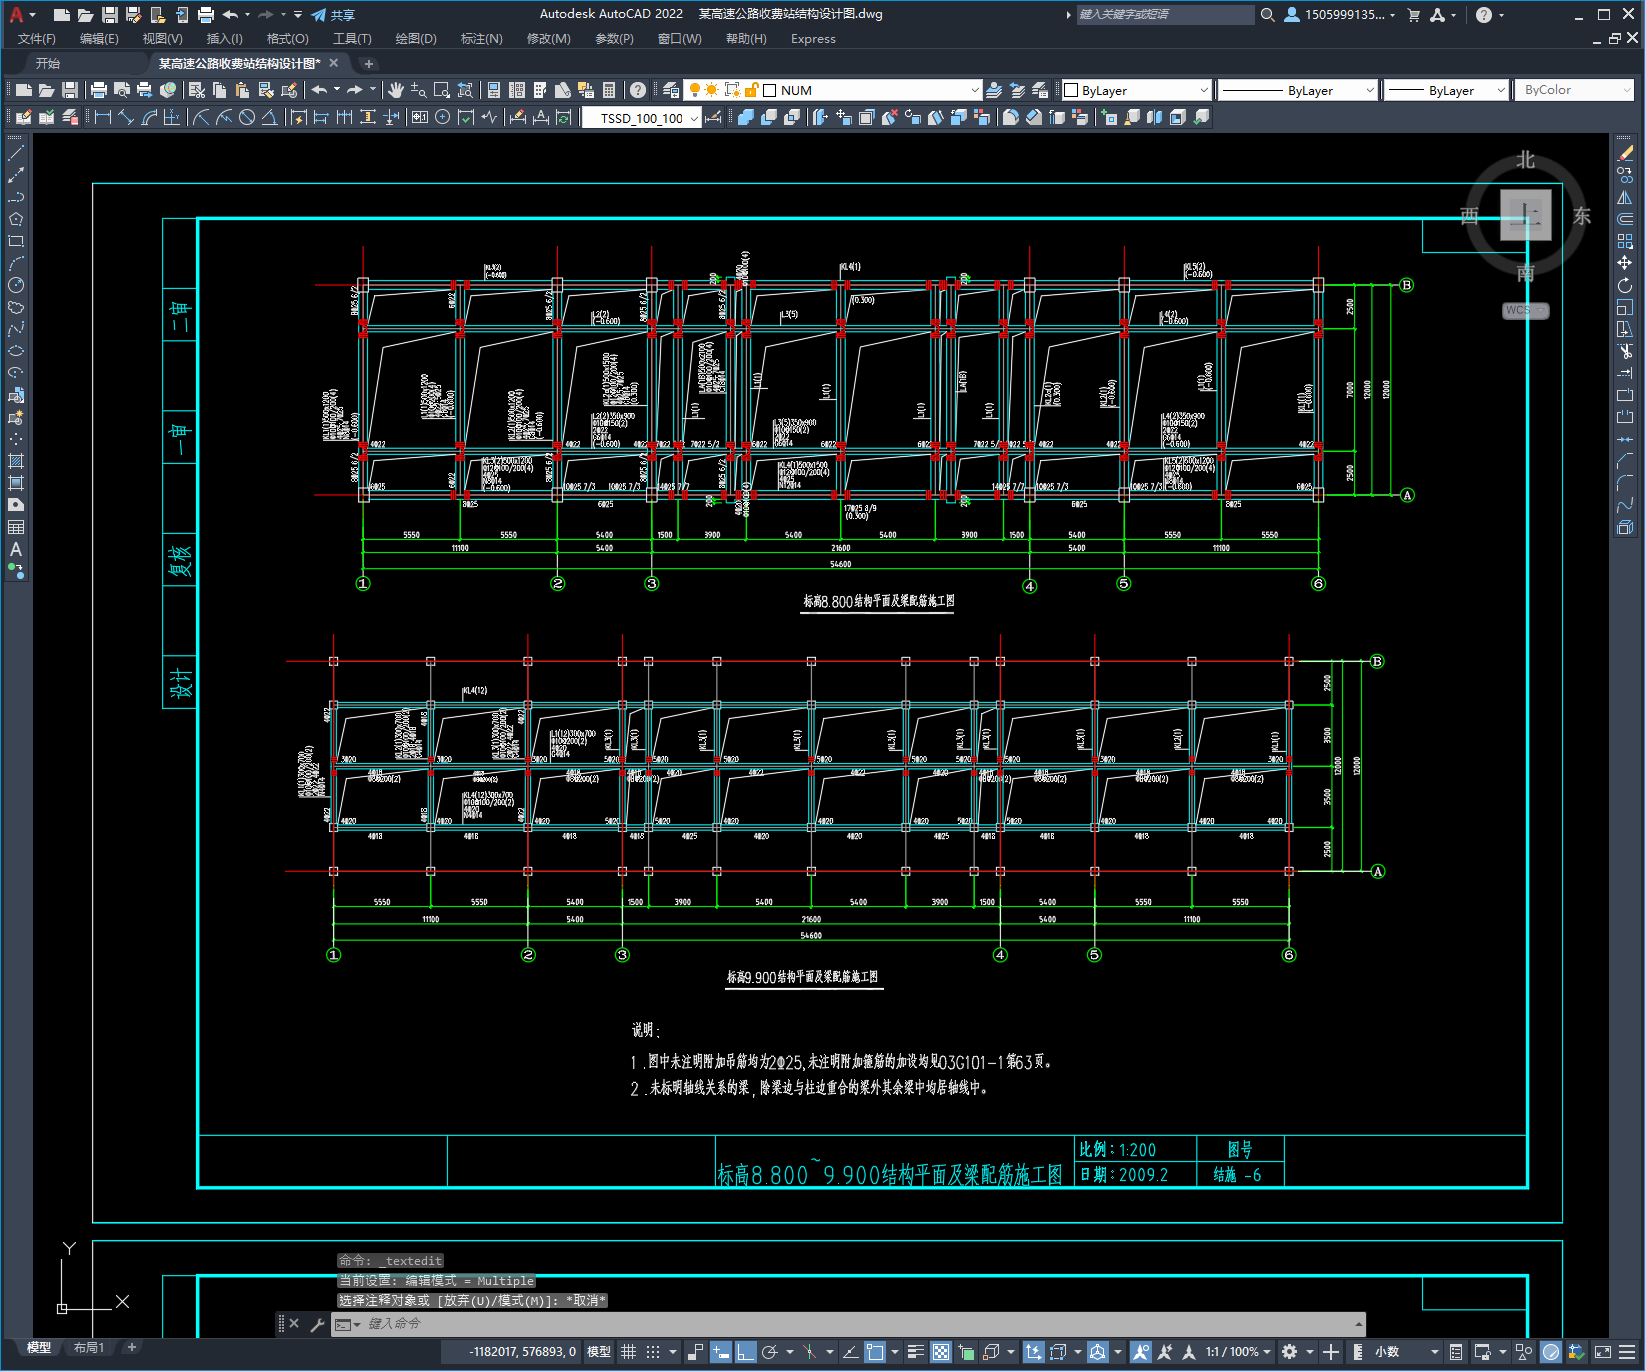This screenshot has height=1371, width=1645.
Task: Close the 某高速公路收费站结构设计图 drawing tab
Action: 334,64
